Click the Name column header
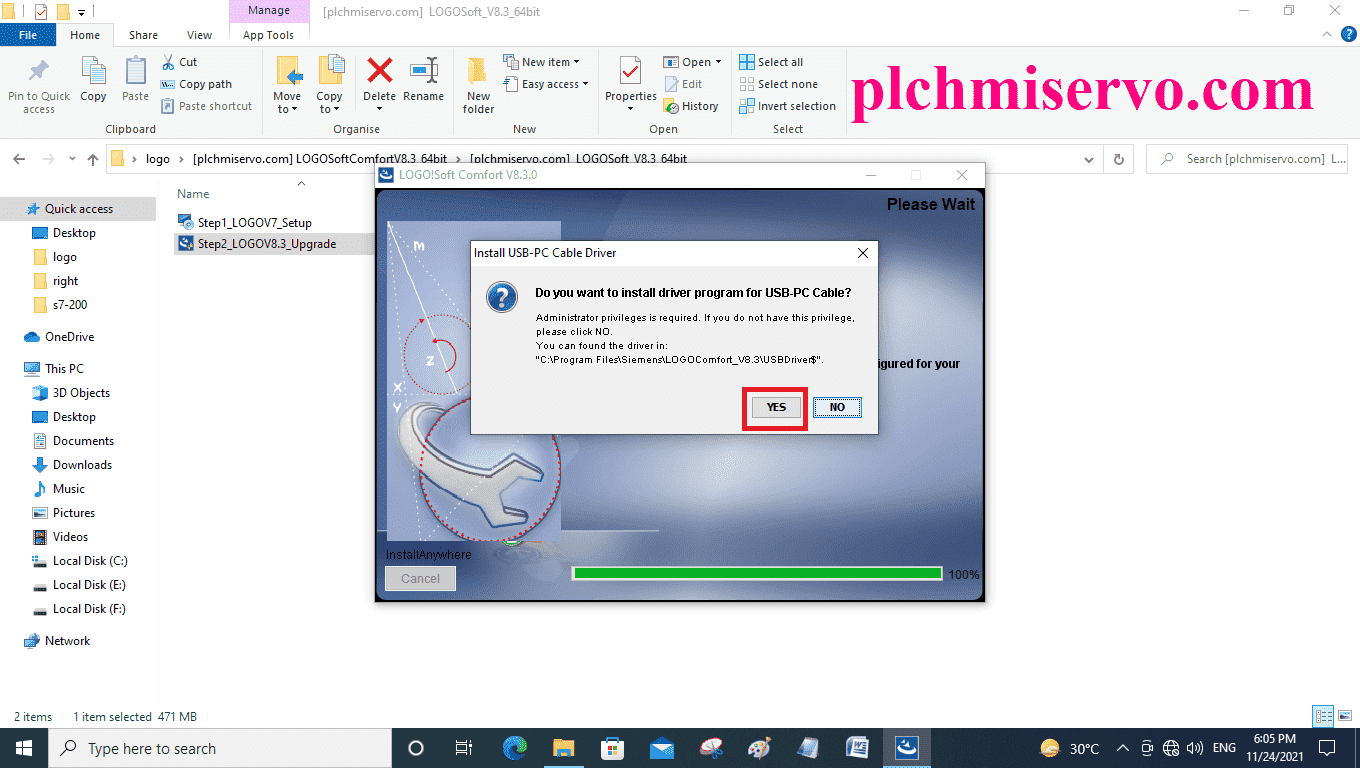Screen dimensions: 1360x768 [193, 194]
